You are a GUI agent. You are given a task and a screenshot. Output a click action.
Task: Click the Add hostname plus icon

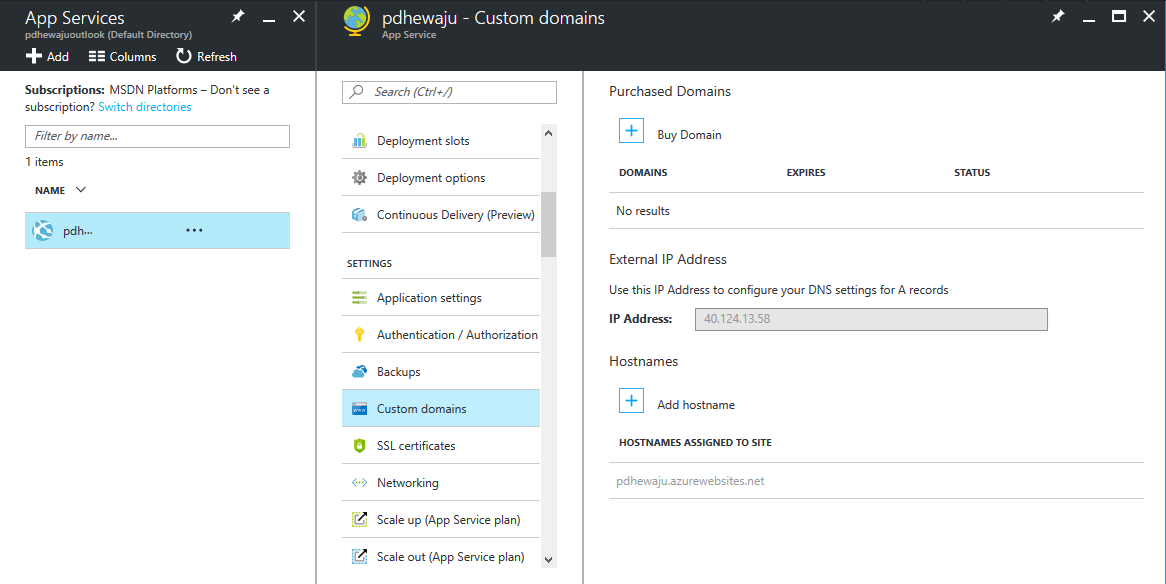coord(631,400)
